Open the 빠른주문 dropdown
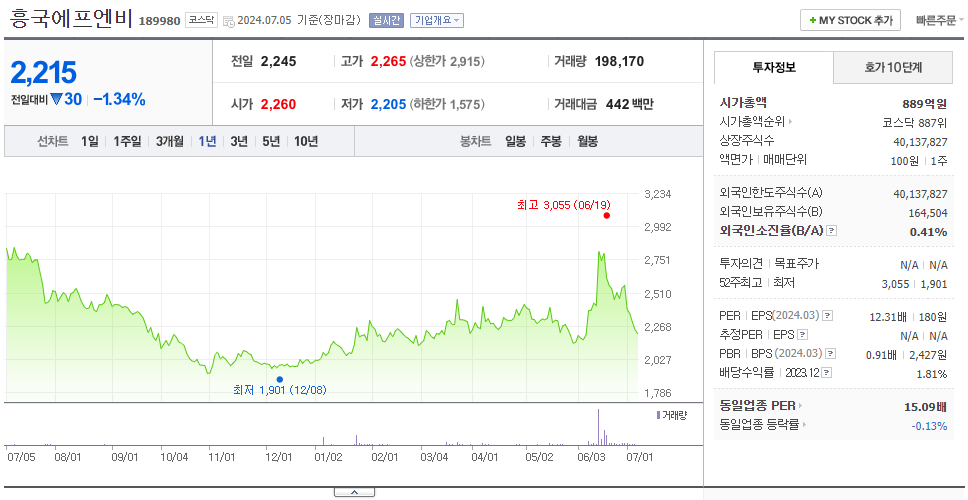Image resolution: width=968 pixels, height=500 pixels. point(940,20)
